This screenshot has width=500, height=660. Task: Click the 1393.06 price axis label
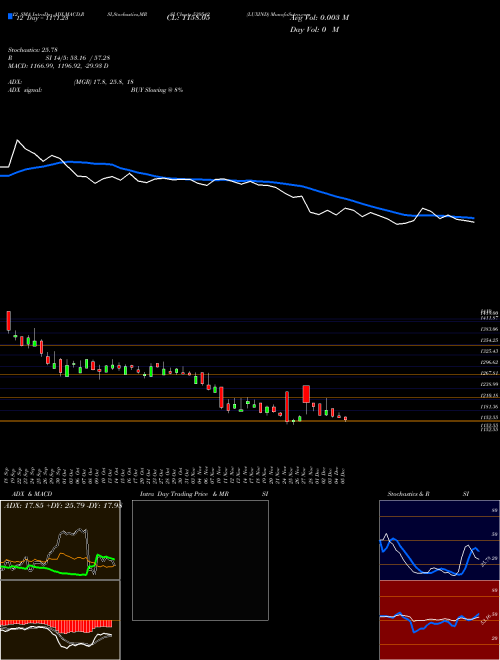[x=489, y=329]
